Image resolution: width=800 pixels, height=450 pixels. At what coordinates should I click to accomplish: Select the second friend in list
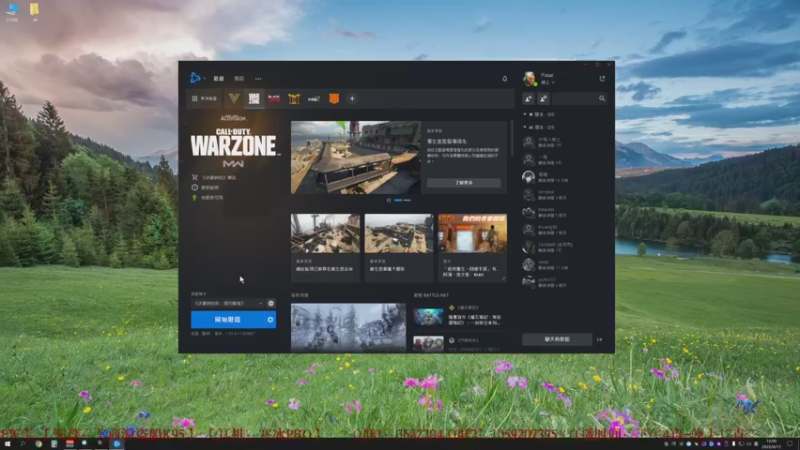pos(564,160)
